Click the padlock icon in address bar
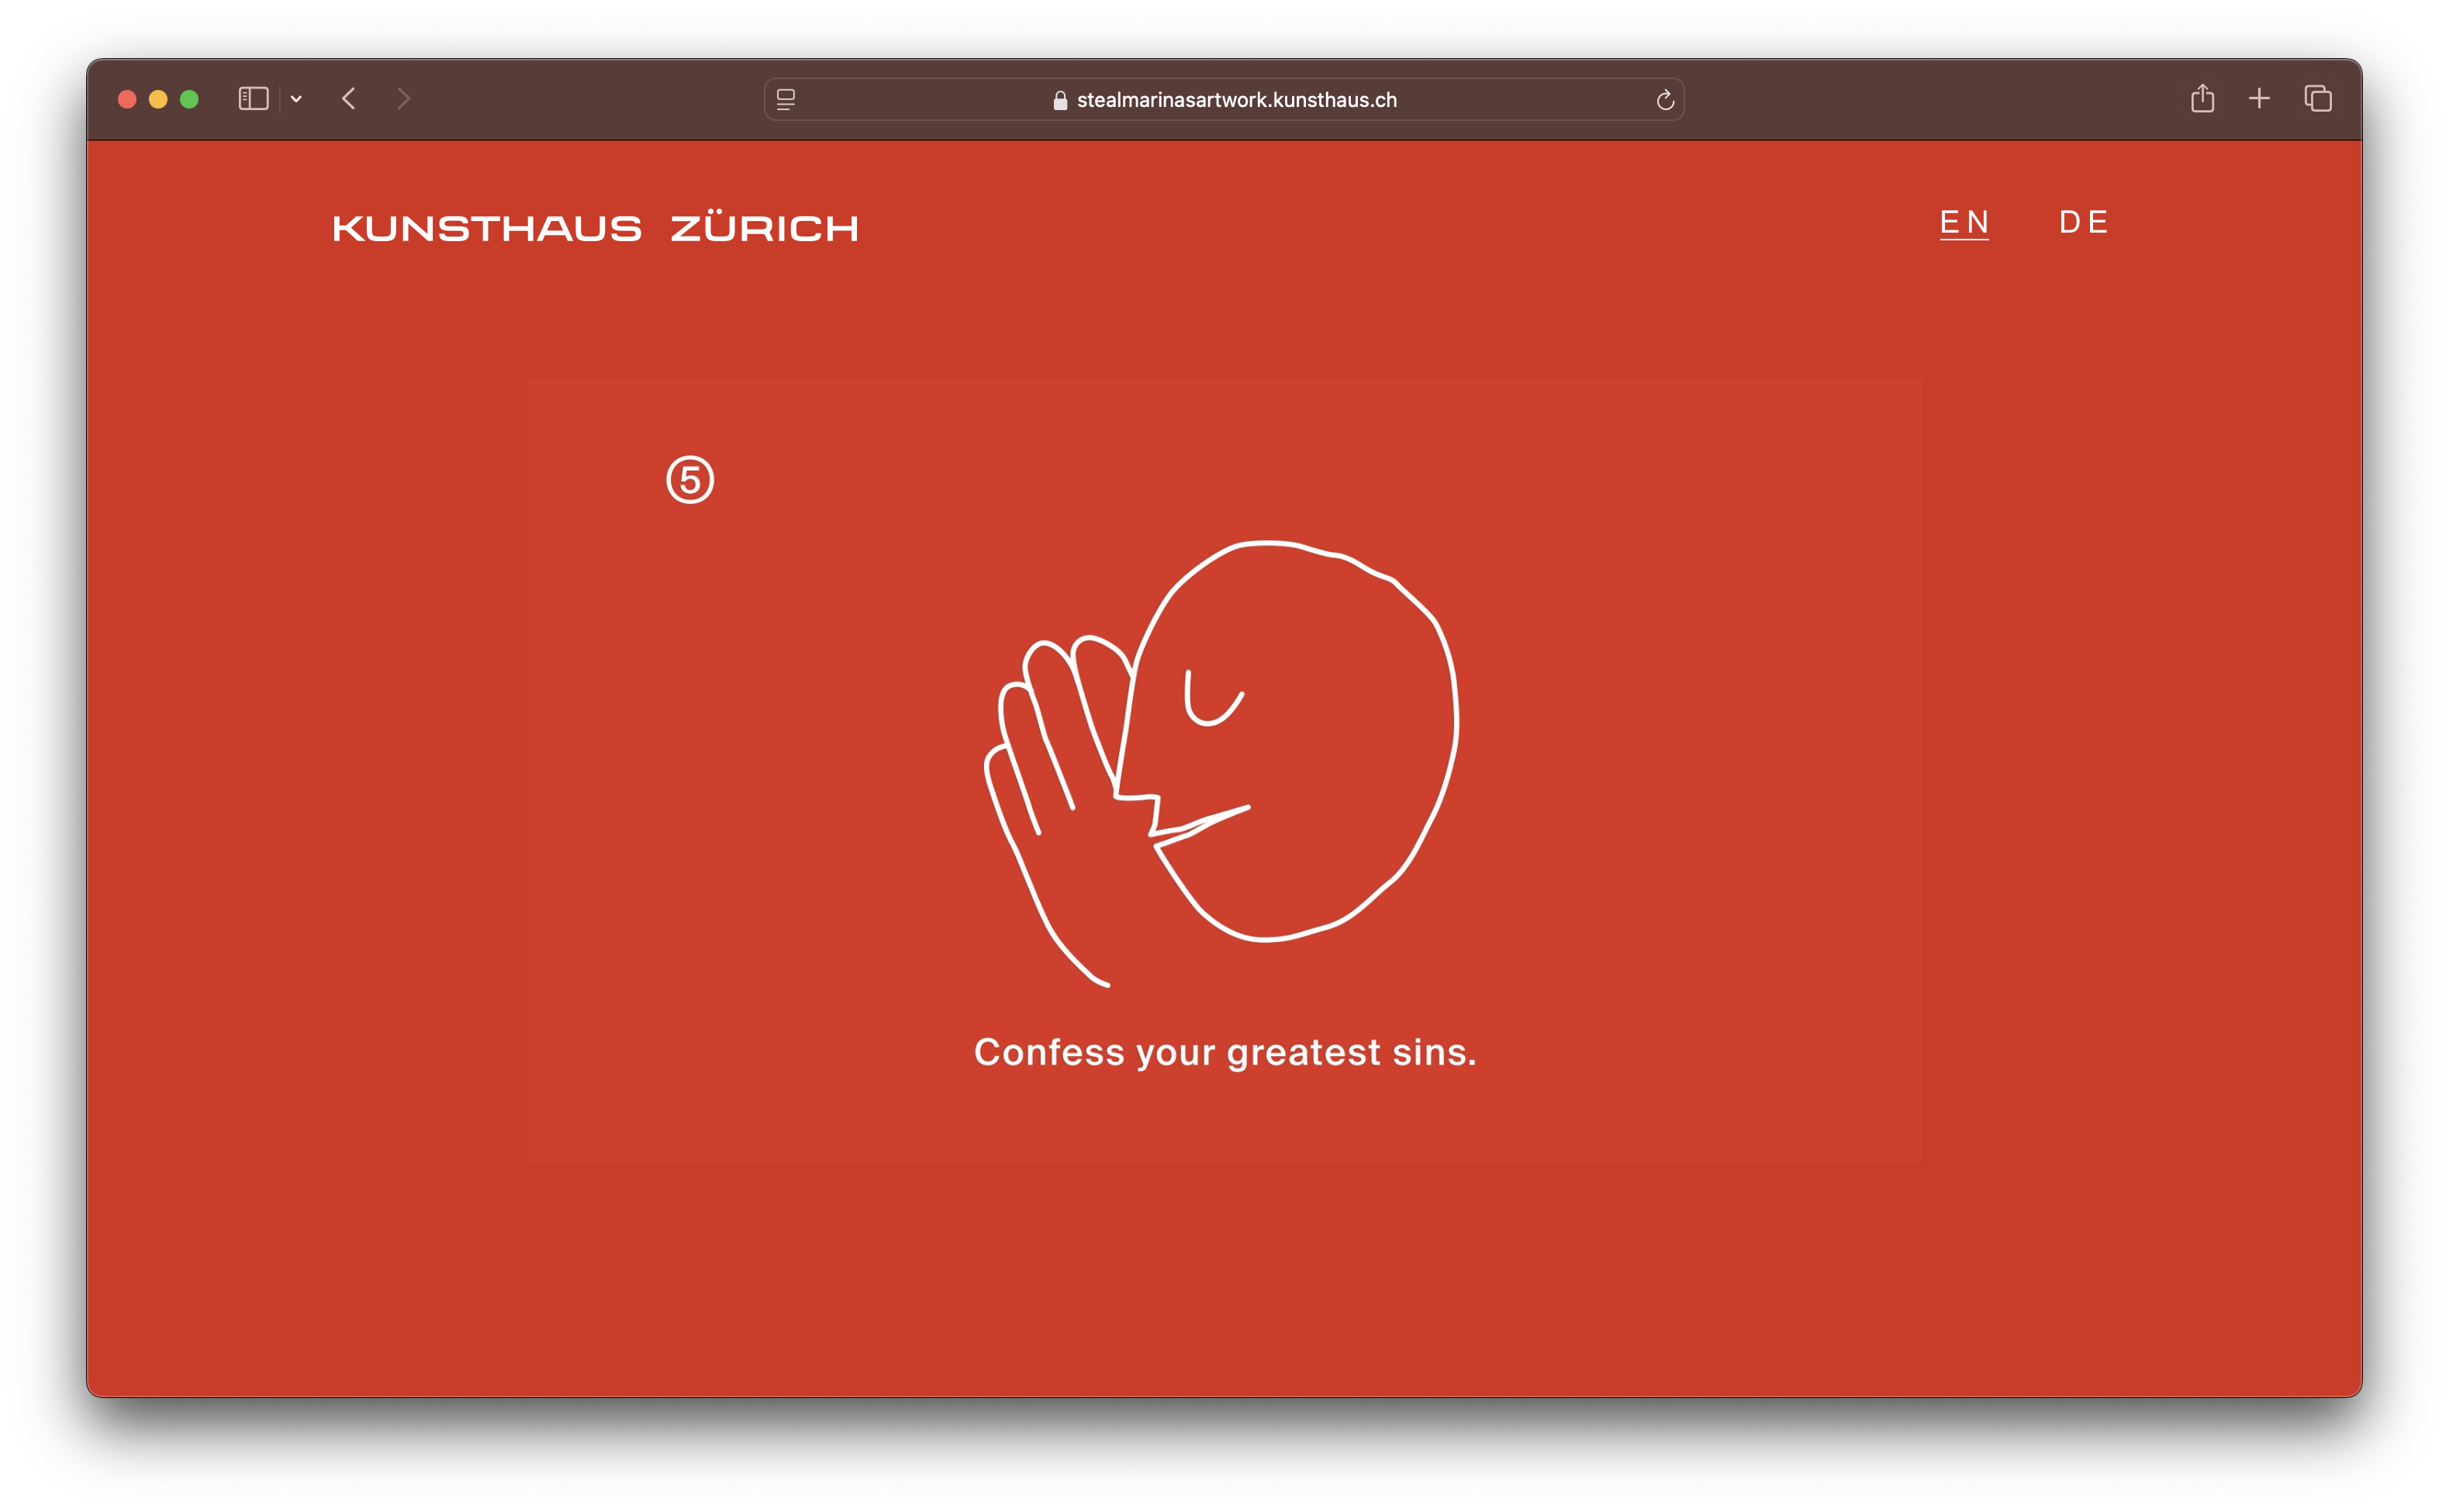2449x1512 pixels. [1060, 100]
